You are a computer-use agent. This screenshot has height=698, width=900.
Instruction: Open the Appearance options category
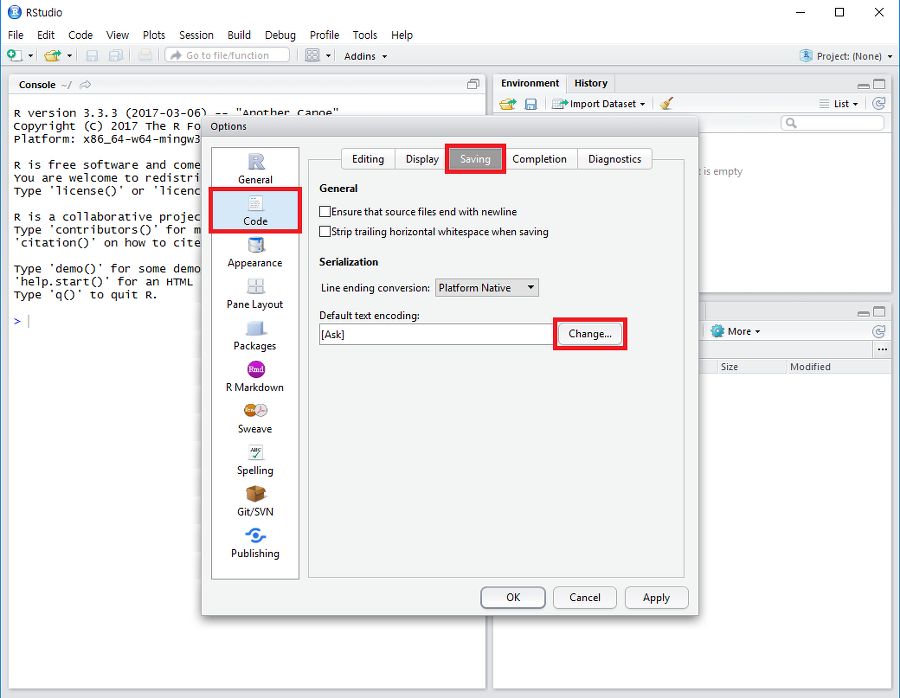[x=255, y=253]
